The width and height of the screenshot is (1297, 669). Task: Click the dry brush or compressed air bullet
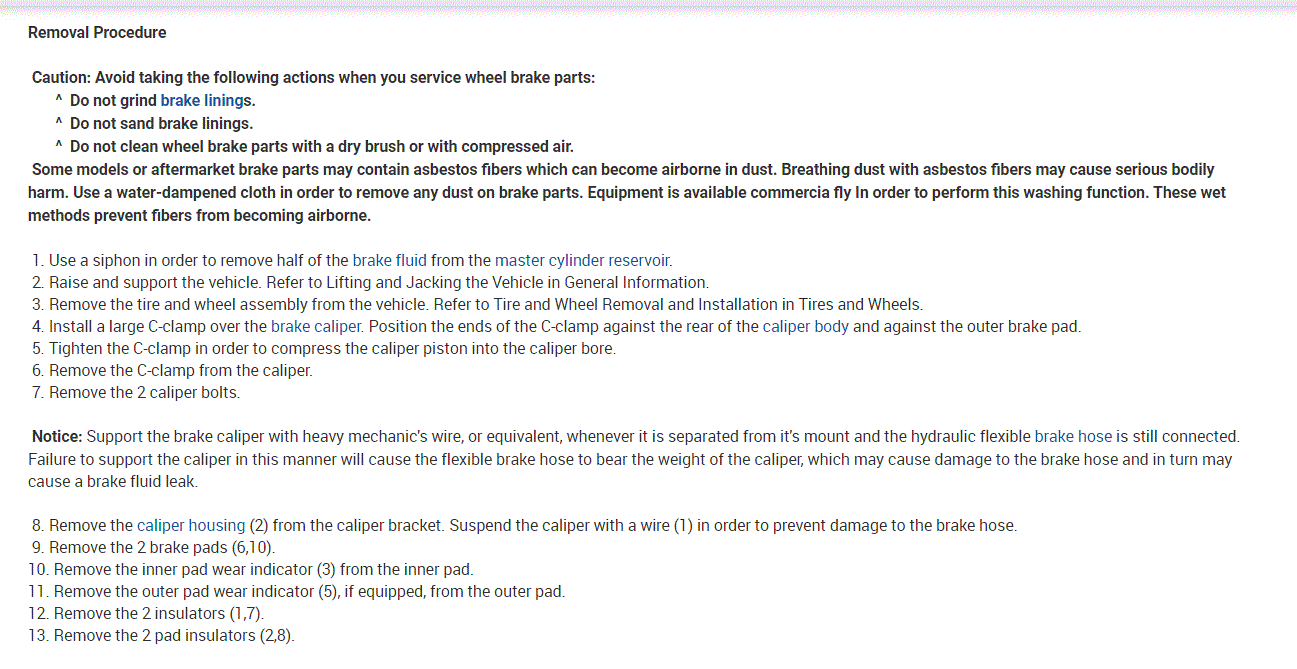pos(321,146)
